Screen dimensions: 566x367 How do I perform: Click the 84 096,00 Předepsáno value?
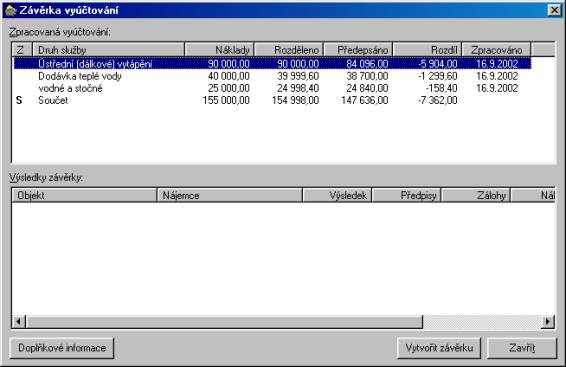(x=367, y=64)
